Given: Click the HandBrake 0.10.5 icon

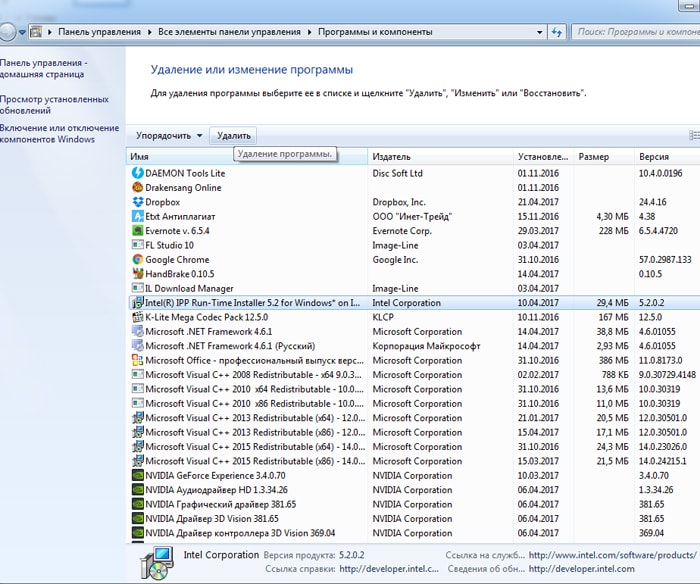Looking at the screenshot, I should point(138,274).
